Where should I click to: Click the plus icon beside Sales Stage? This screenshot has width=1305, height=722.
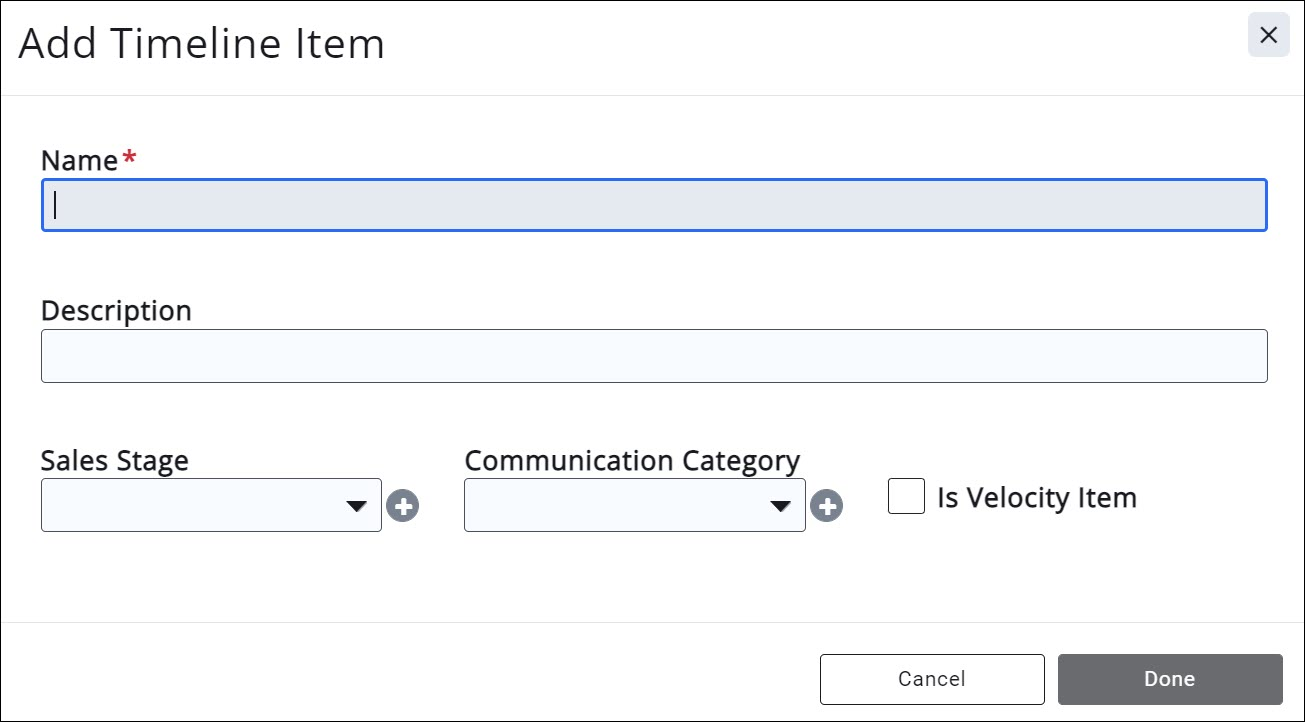point(403,507)
